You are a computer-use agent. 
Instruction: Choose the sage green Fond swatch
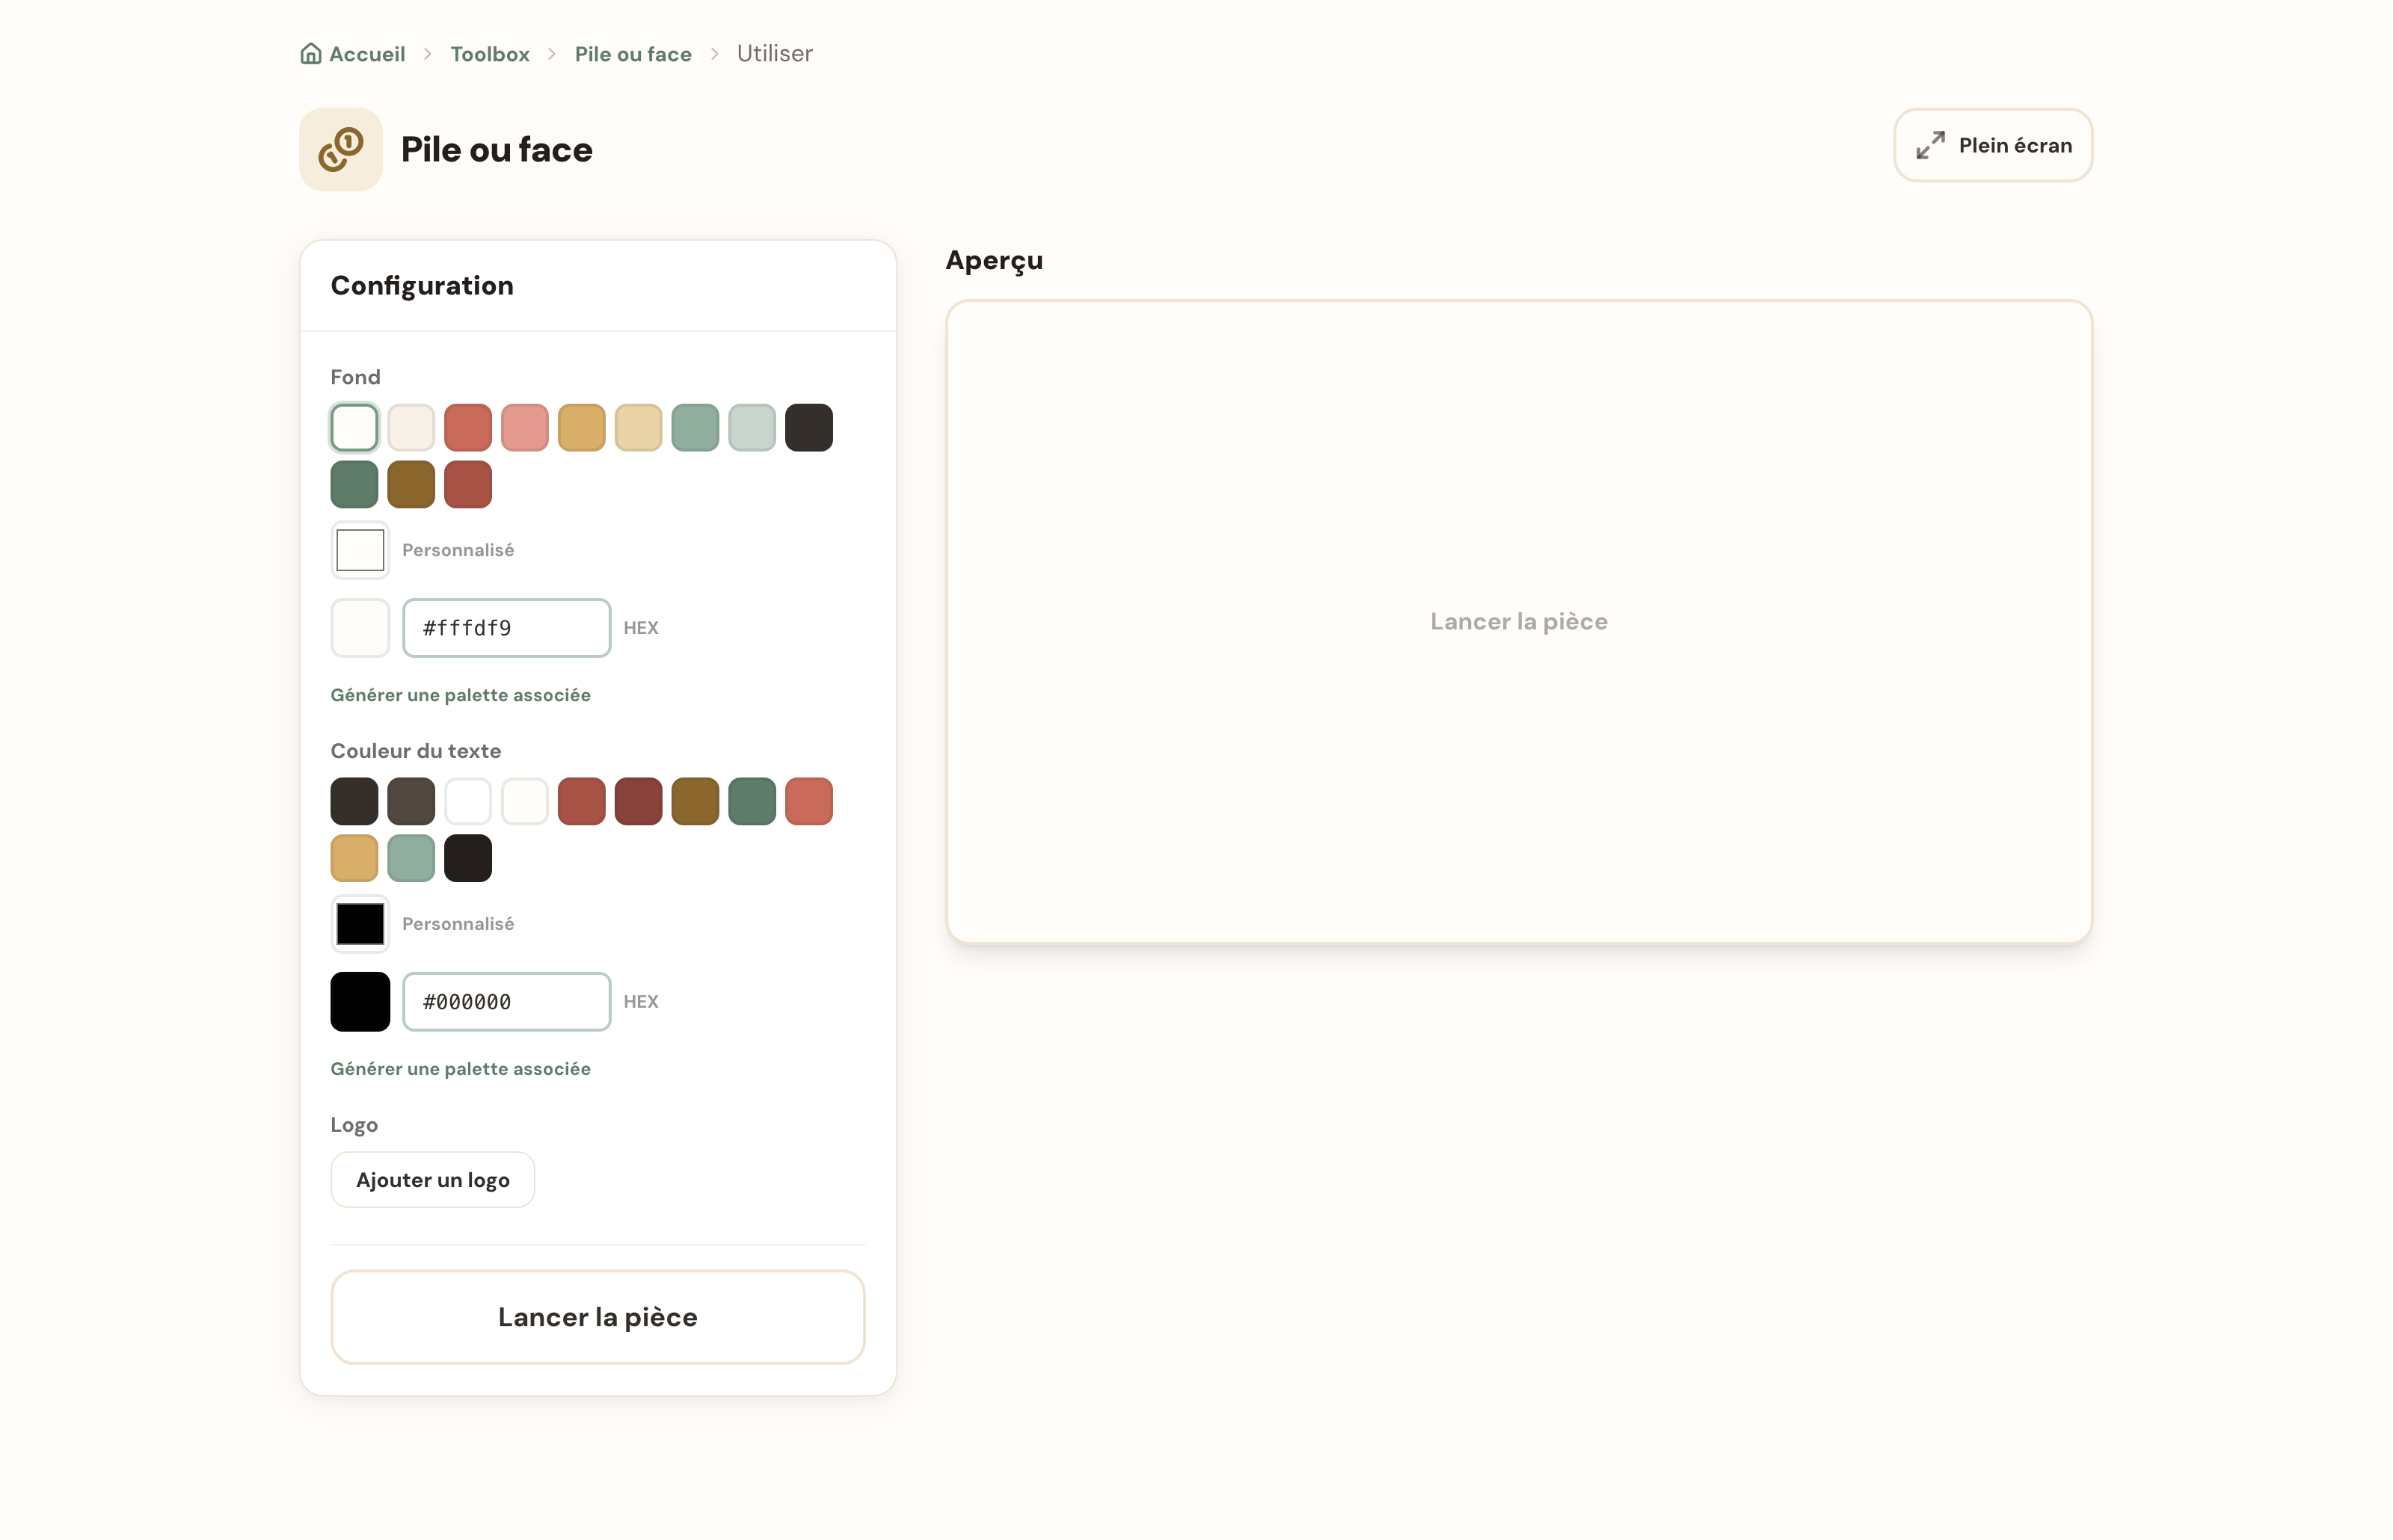pos(695,428)
